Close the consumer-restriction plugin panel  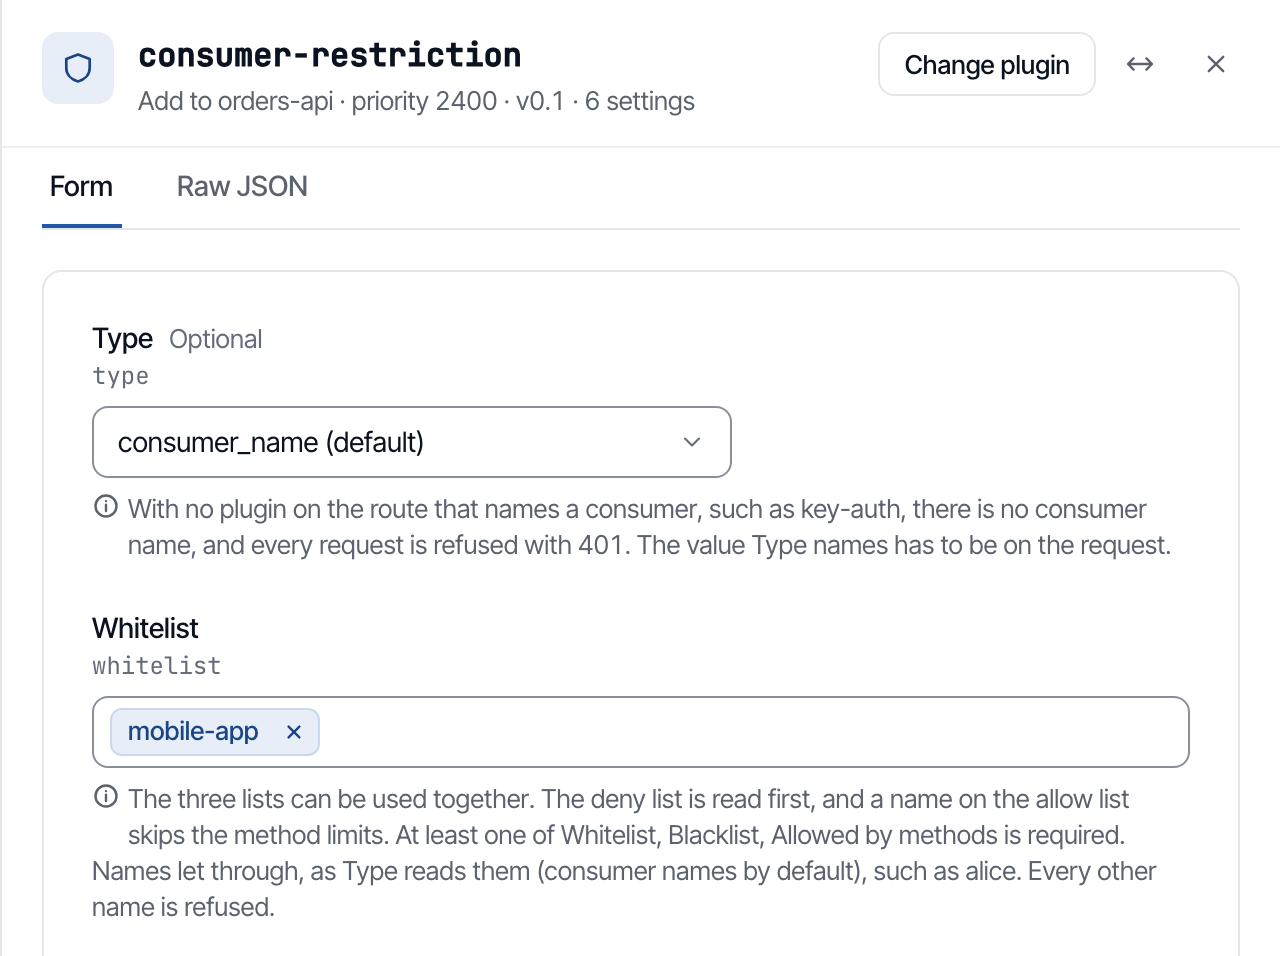point(1216,64)
